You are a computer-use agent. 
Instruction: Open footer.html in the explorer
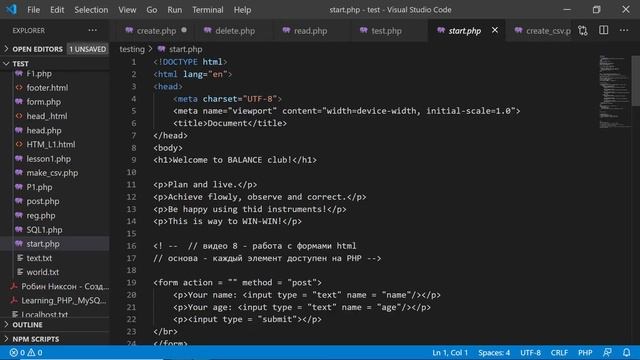click(47, 88)
